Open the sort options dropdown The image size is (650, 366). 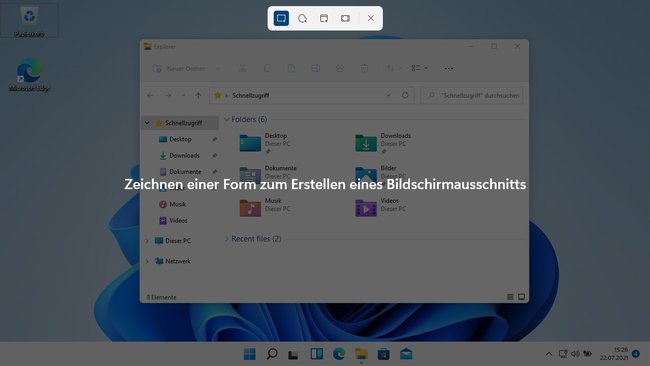click(393, 68)
